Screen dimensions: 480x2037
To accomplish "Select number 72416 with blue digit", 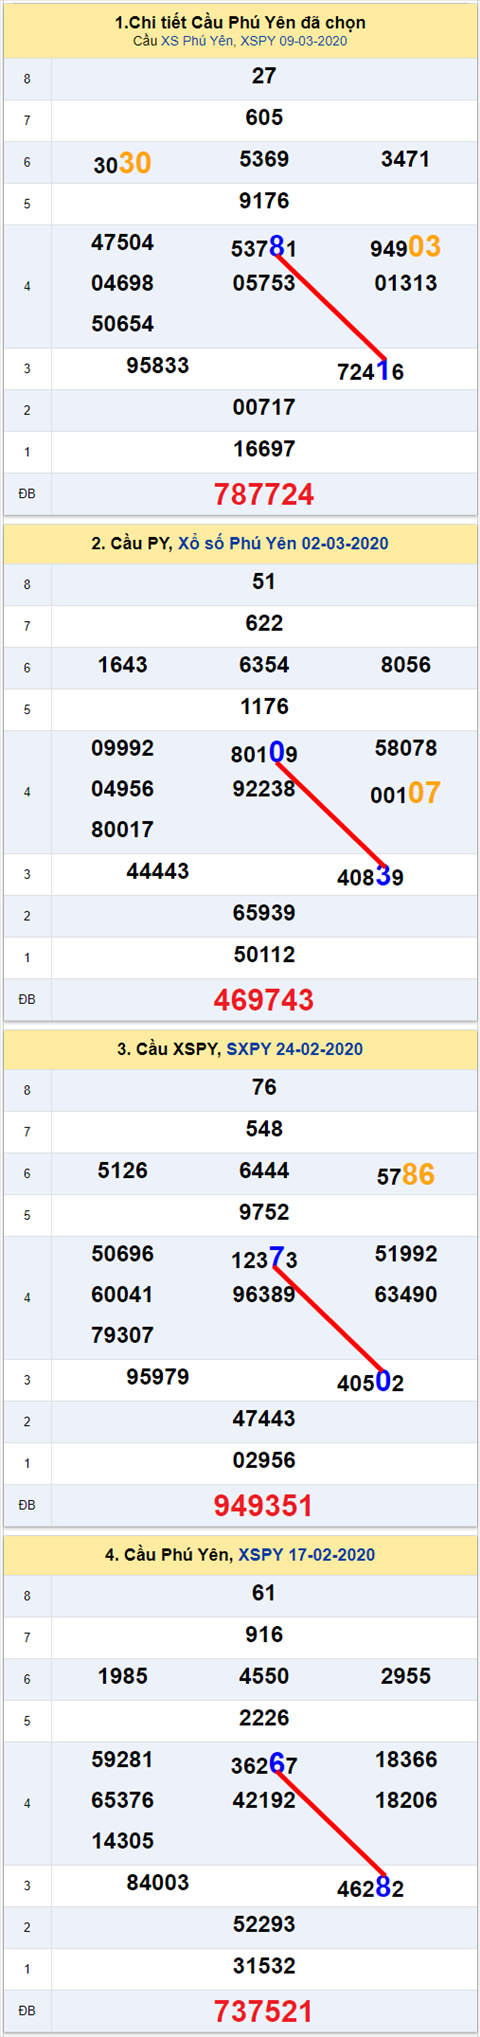I will 371,371.
